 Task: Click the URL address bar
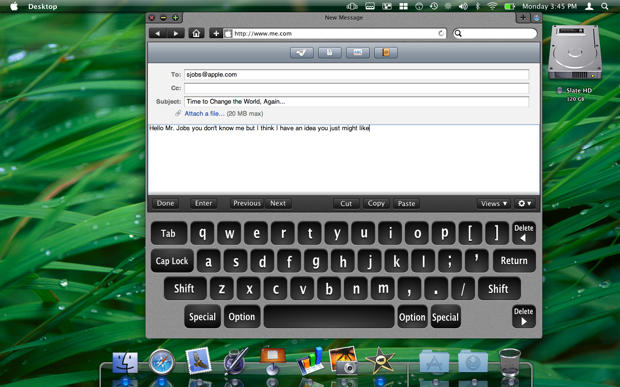335,34
